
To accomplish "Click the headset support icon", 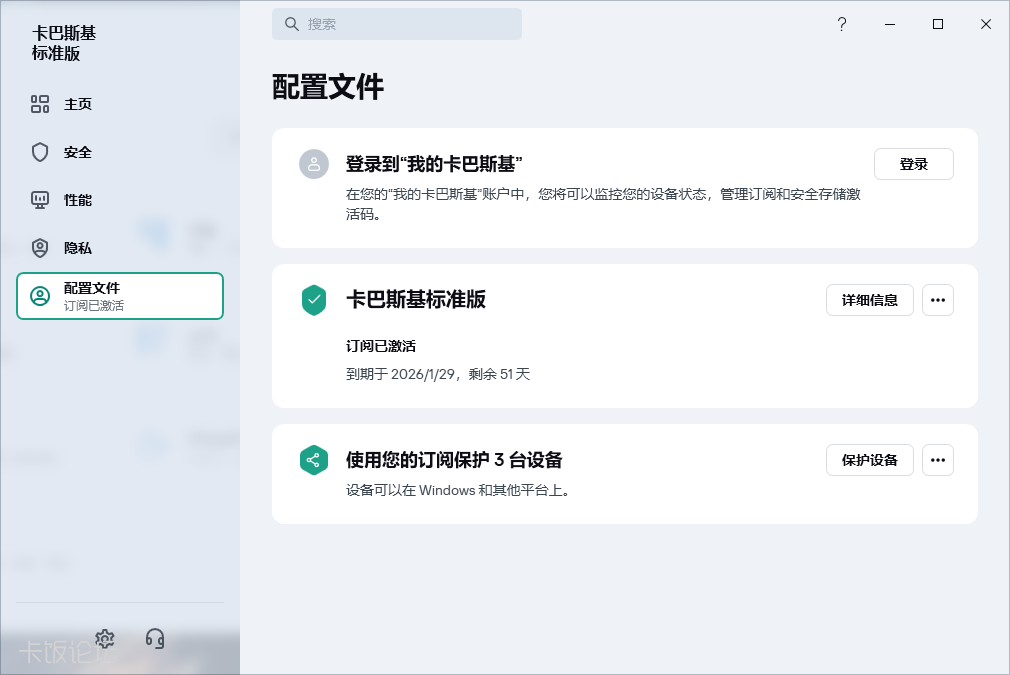I will (155, 639).
